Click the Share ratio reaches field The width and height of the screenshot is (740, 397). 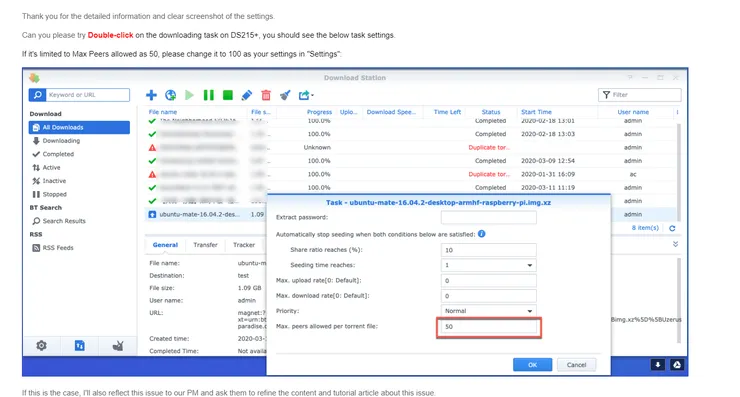point(488,250)
